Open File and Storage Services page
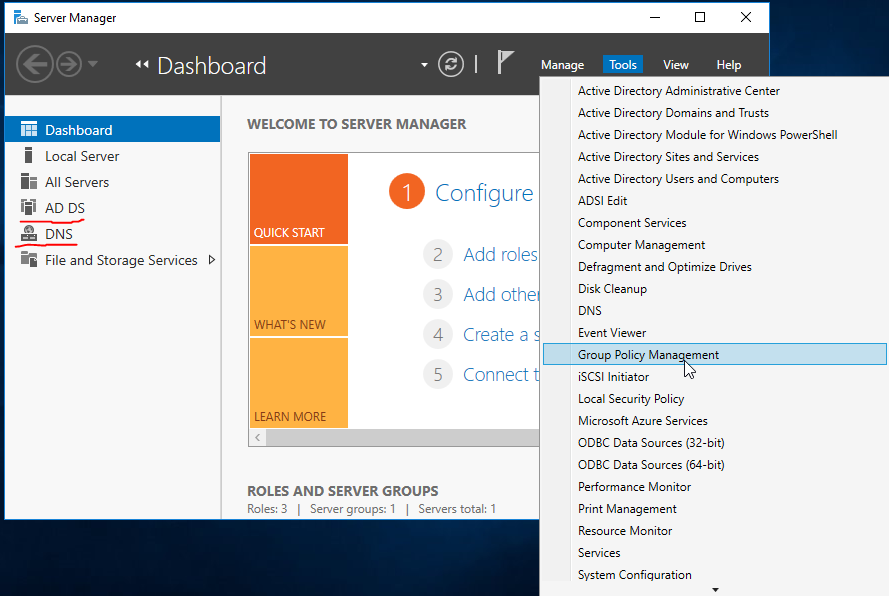 [112, 260]
